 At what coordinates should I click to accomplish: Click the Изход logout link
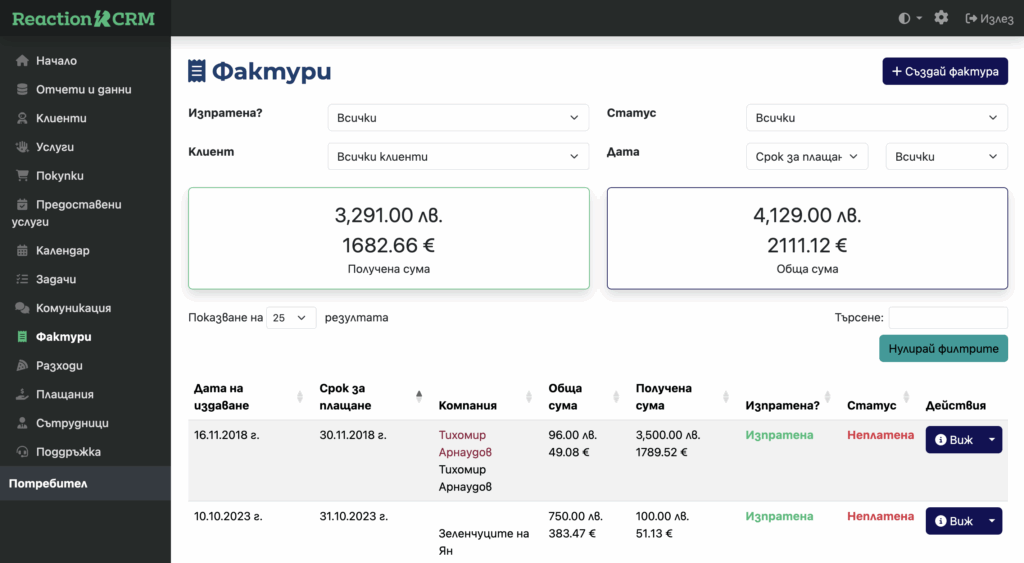989,18
